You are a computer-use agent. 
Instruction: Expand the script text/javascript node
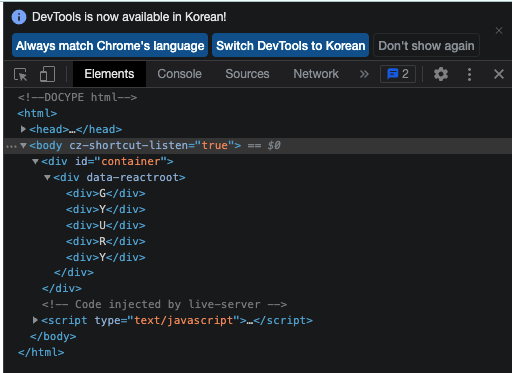(x=35, y=320)
